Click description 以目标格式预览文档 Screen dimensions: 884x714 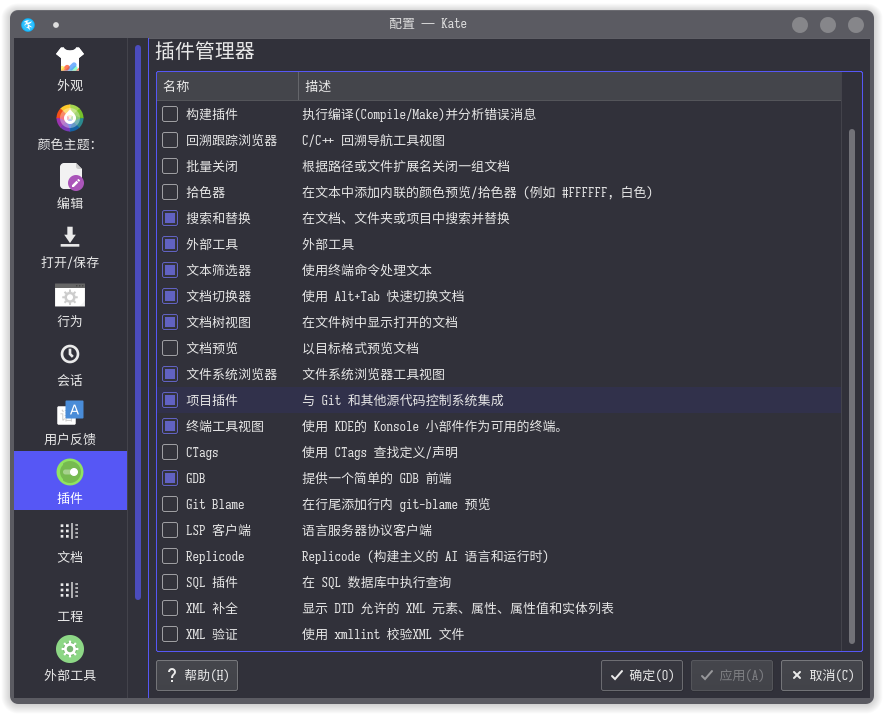360,348
